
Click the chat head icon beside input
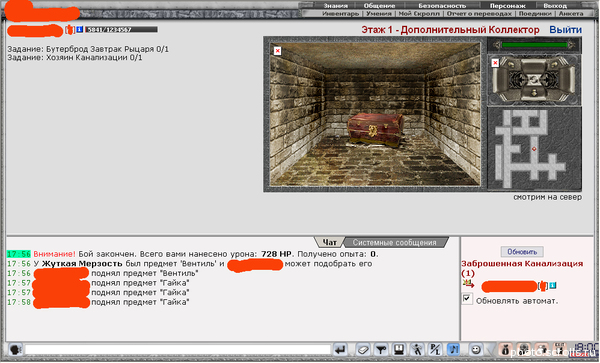15,350
